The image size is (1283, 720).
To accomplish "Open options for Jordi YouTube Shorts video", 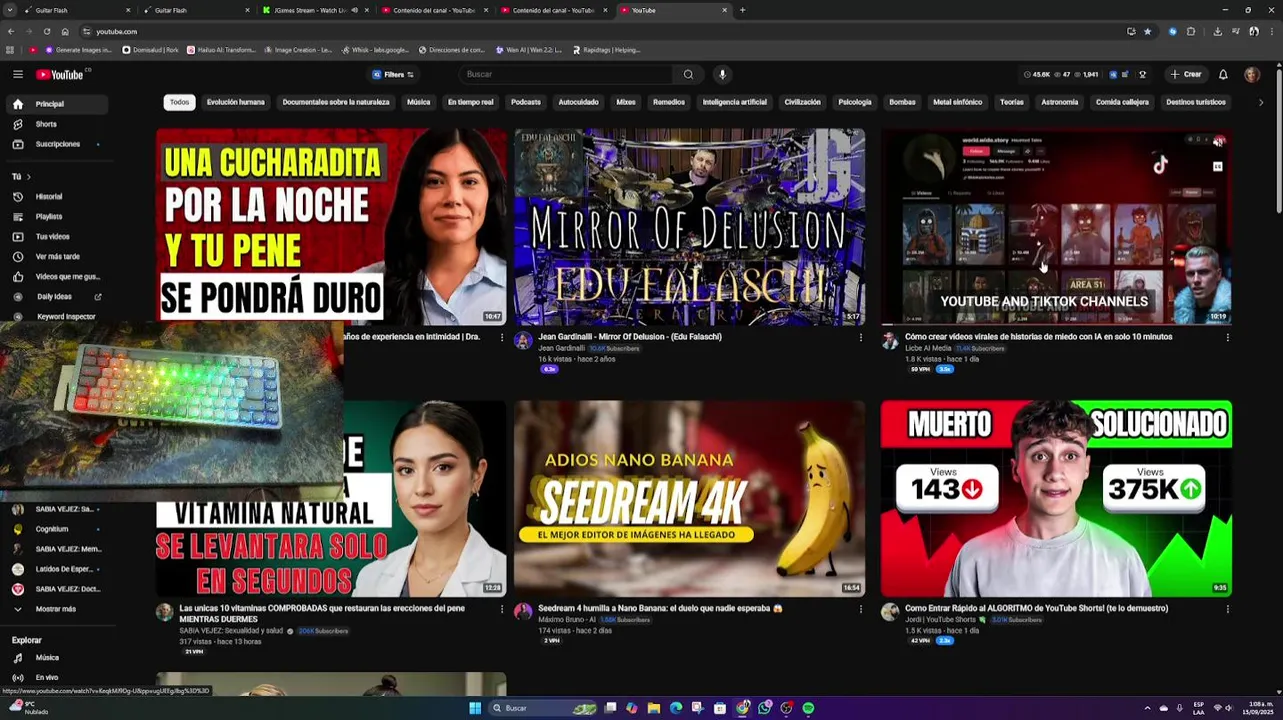I will (x=1227, y=609).
